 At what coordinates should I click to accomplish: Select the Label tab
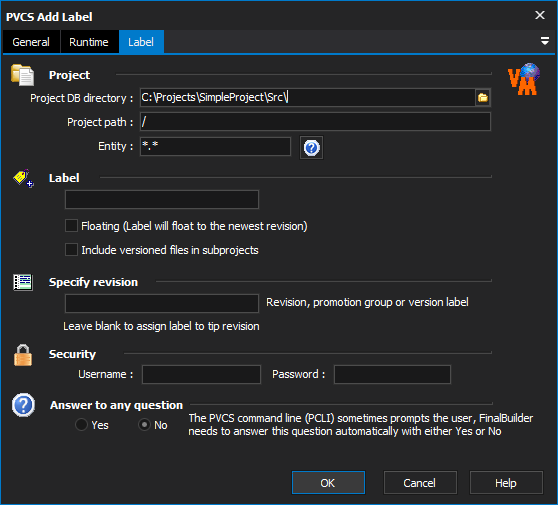[x=141, y=42]
